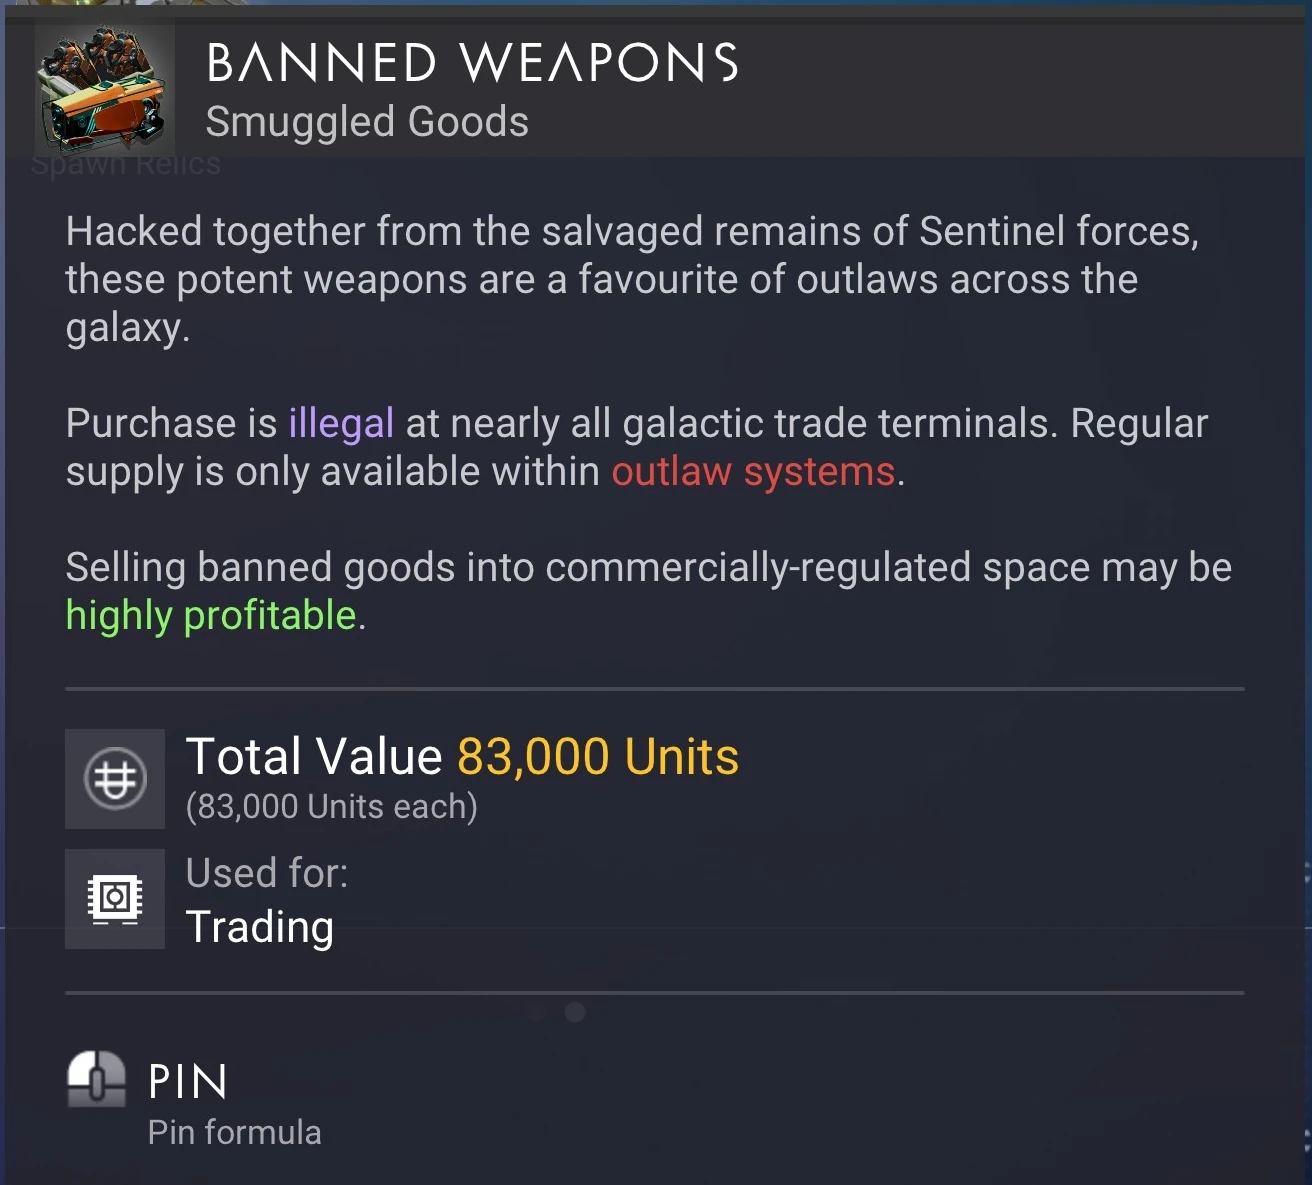The width and height of the screenshot is (1312, 1185).
Task: Select the dimmer page indicator dot
Action: (x=537, y=1012)
